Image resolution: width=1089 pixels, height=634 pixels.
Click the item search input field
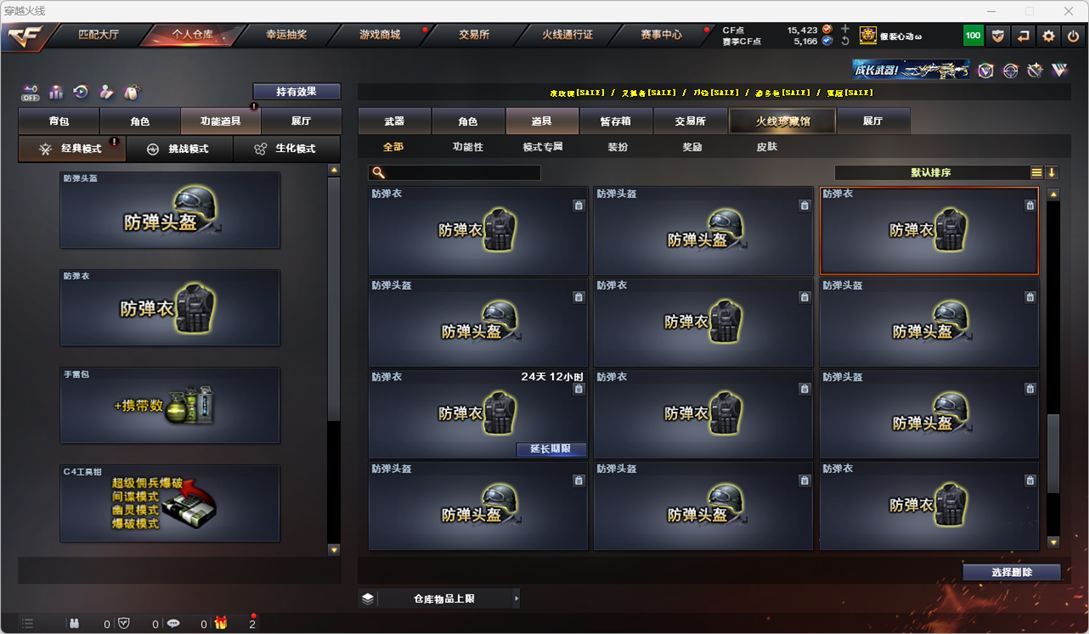[454, 172]
